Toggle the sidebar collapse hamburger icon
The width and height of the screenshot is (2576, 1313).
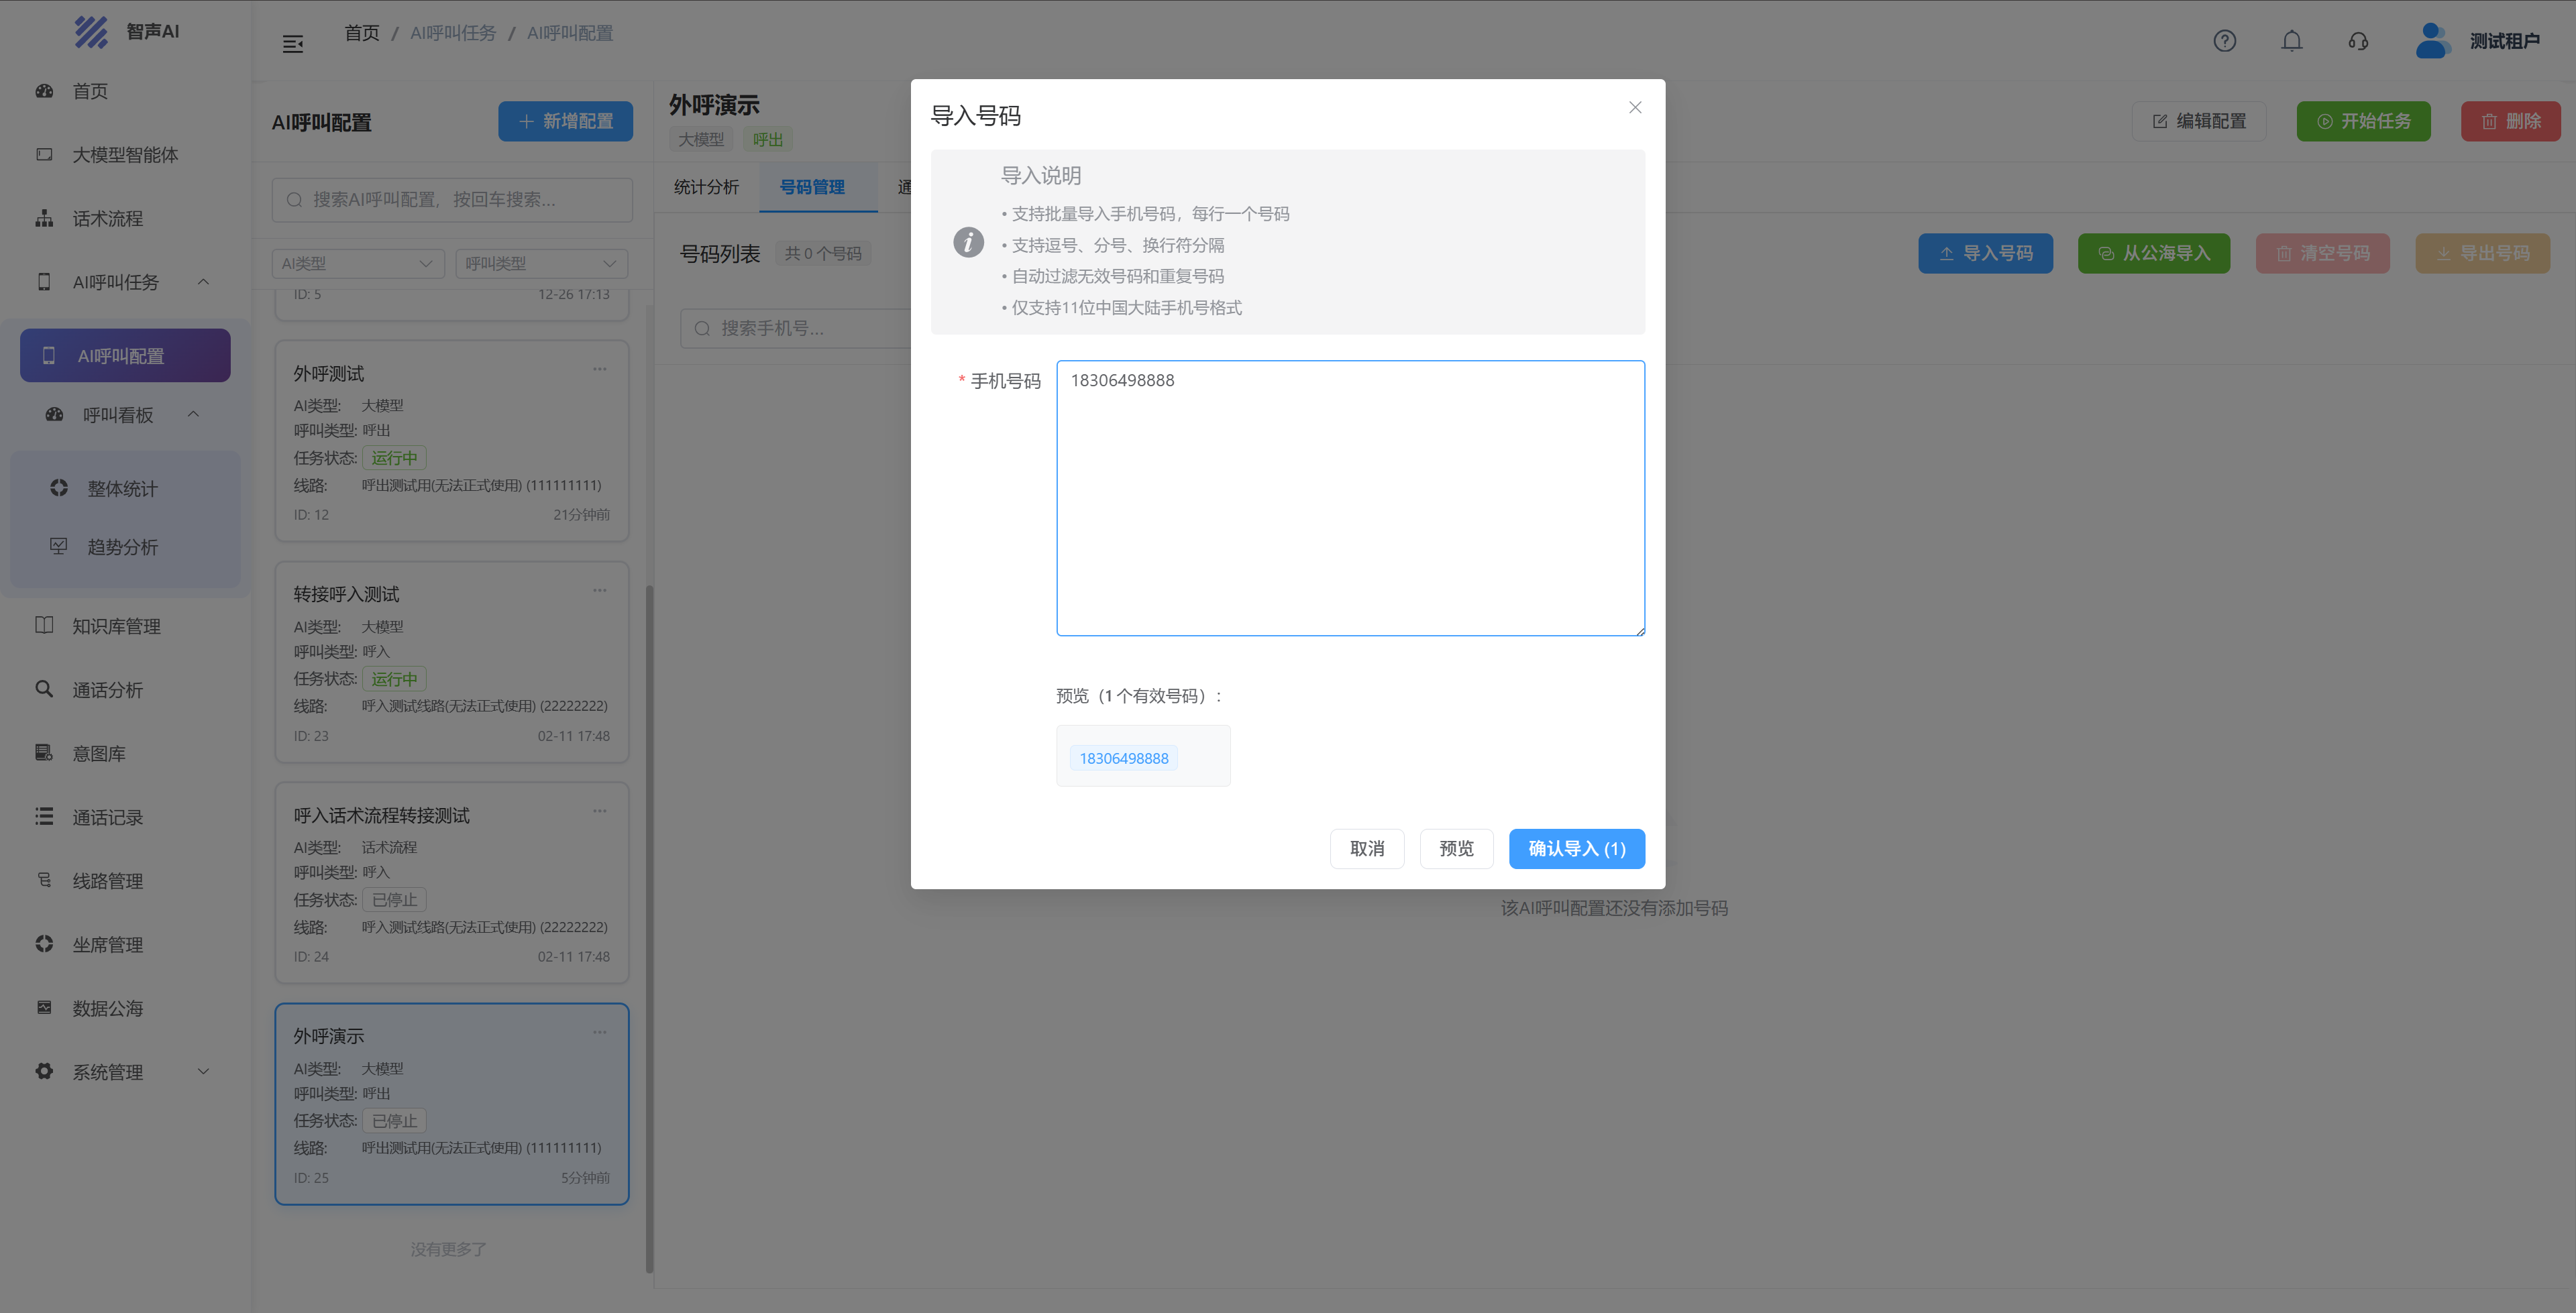click(x=293, y=44)
